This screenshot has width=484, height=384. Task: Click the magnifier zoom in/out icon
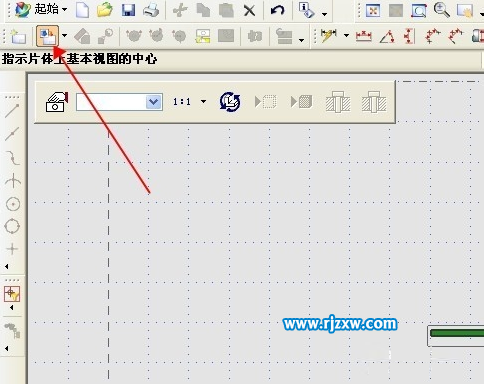(442, 10)
